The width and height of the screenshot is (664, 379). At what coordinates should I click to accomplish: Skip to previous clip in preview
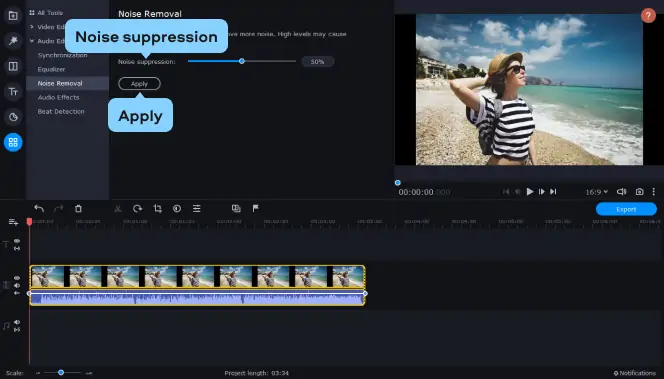point(506,192)
